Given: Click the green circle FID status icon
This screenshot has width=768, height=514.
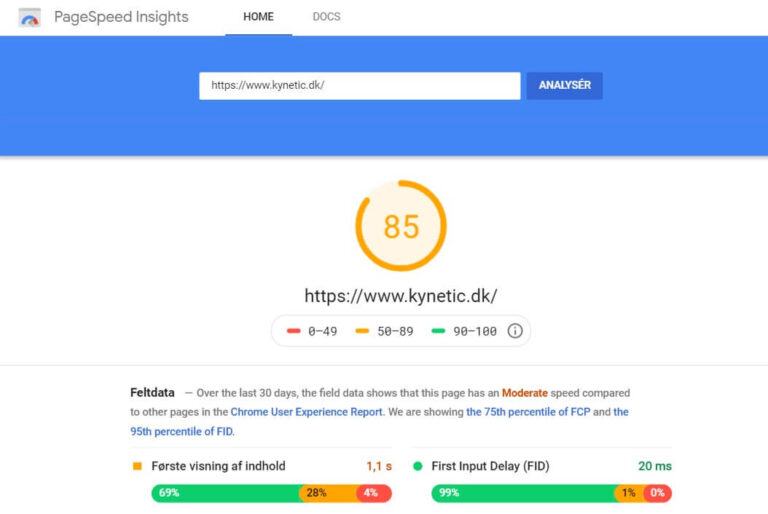Looking at the screenshot, I should click(x=417, y=466).
